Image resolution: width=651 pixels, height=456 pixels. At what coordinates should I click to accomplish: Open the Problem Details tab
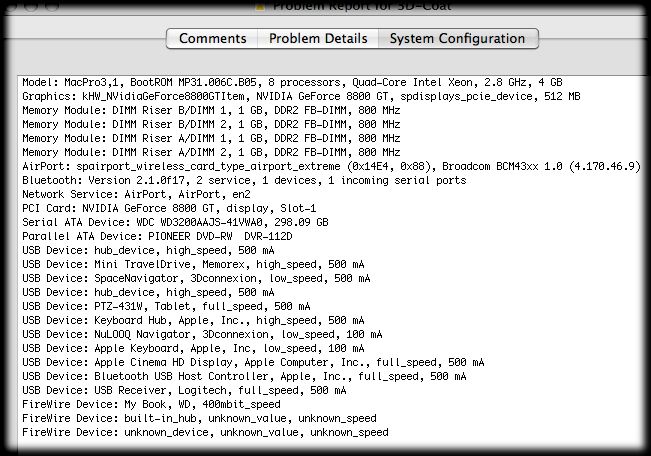(x=318, y=39)
